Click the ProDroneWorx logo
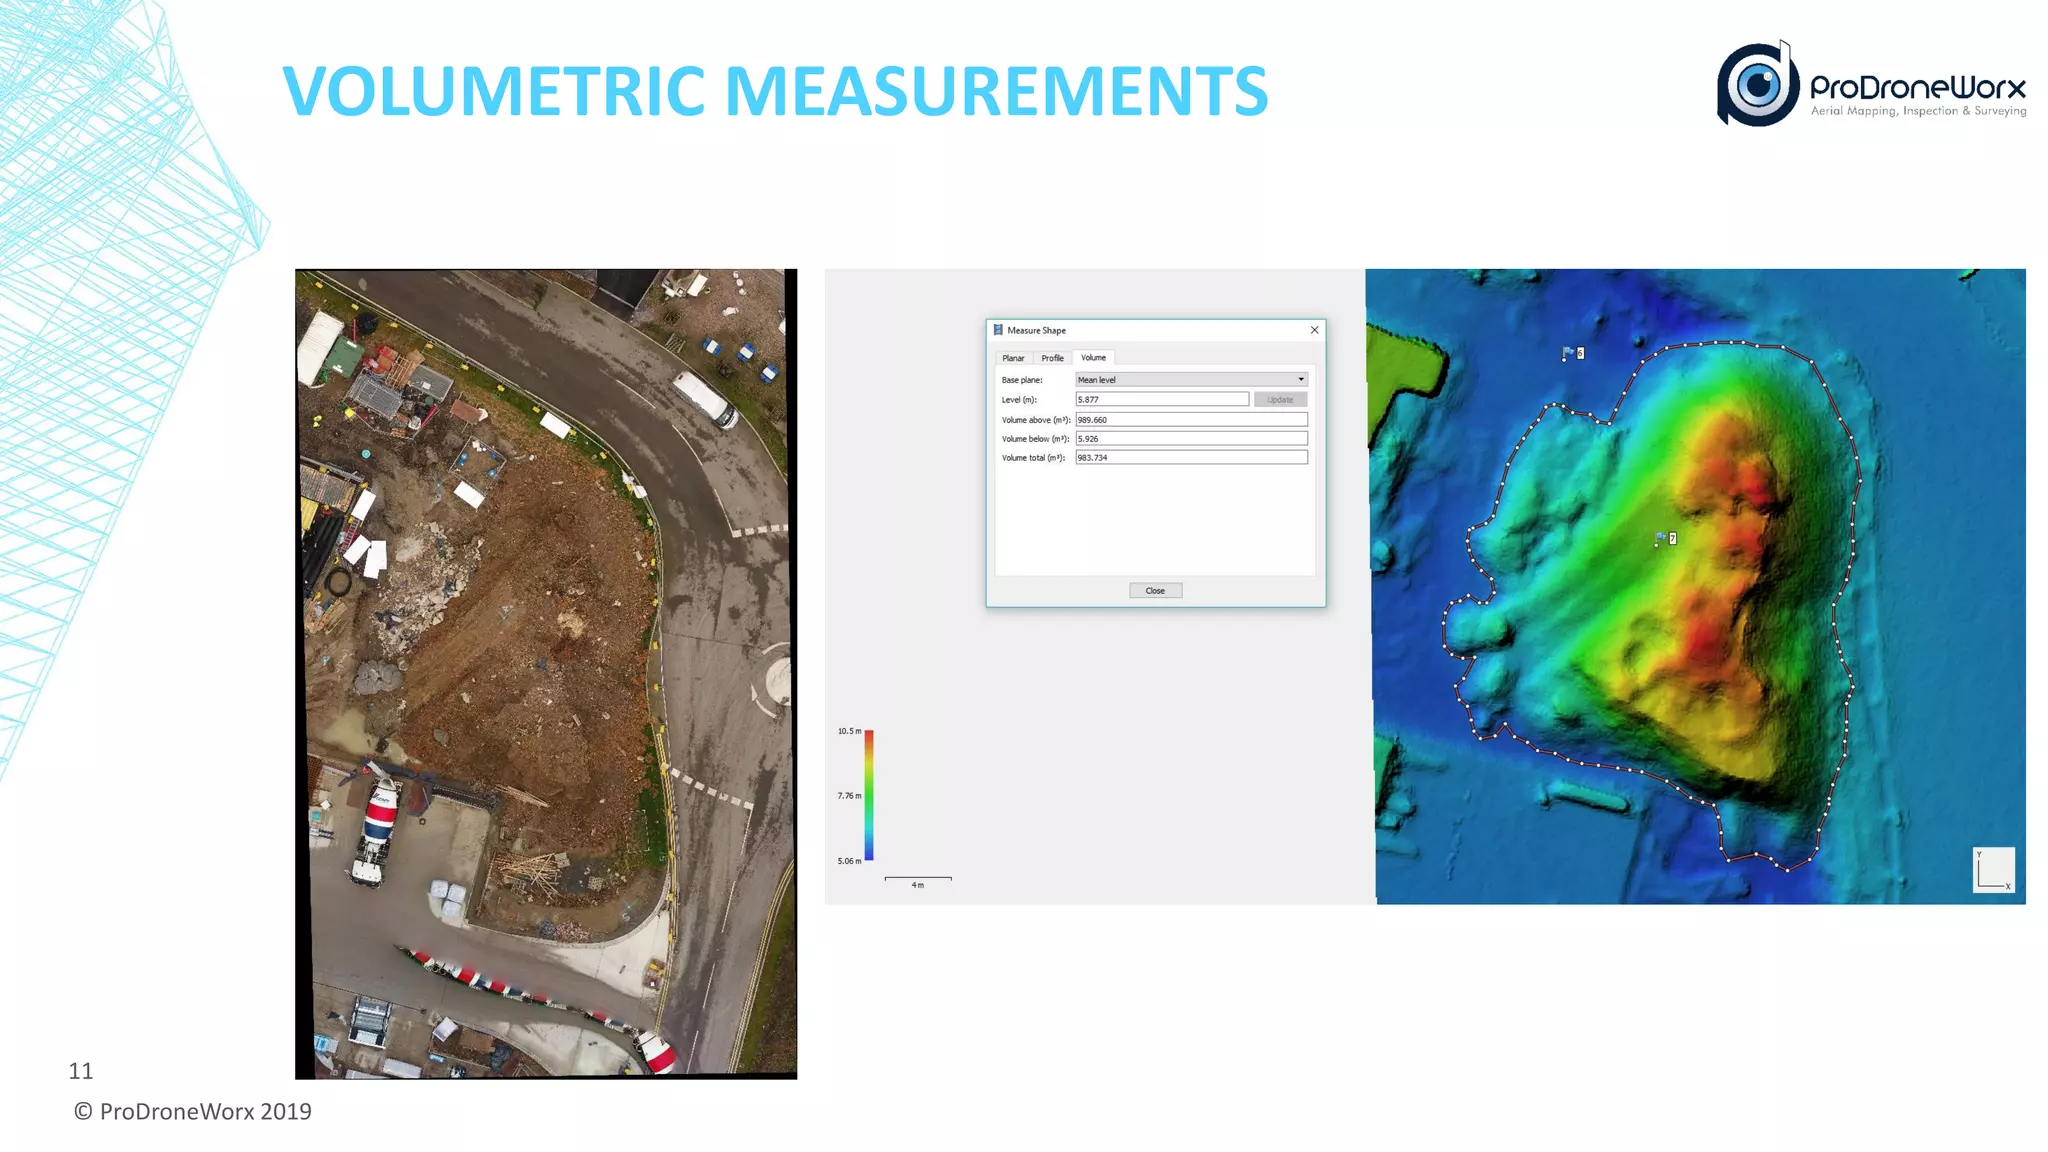Image resolution: width=2048 pixels, height=1152 pixels. [x=1871, y=84]
